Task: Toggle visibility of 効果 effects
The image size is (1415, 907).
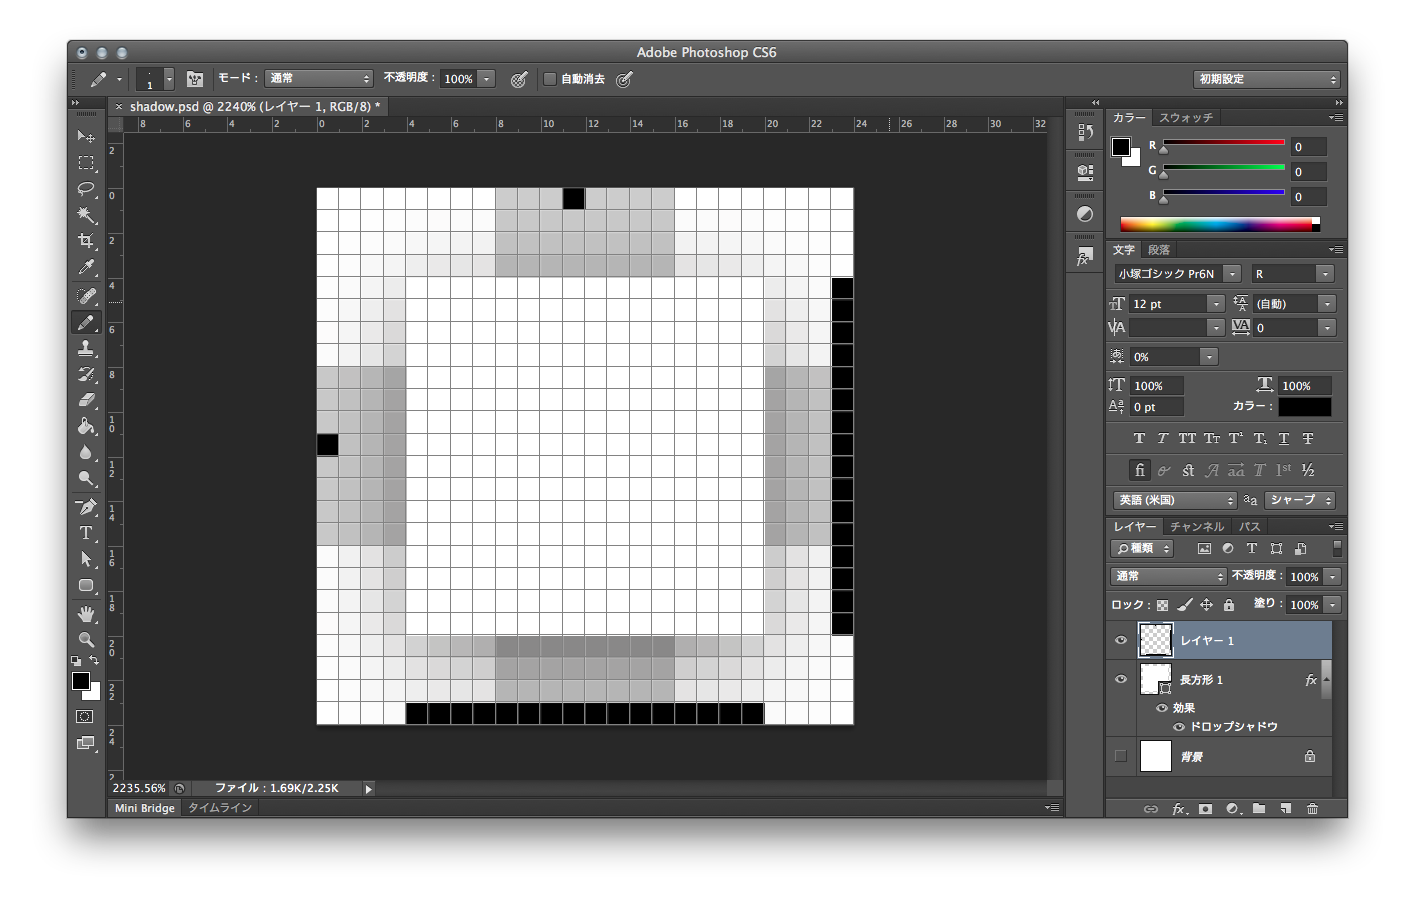Action: (x=1162, y=708)
